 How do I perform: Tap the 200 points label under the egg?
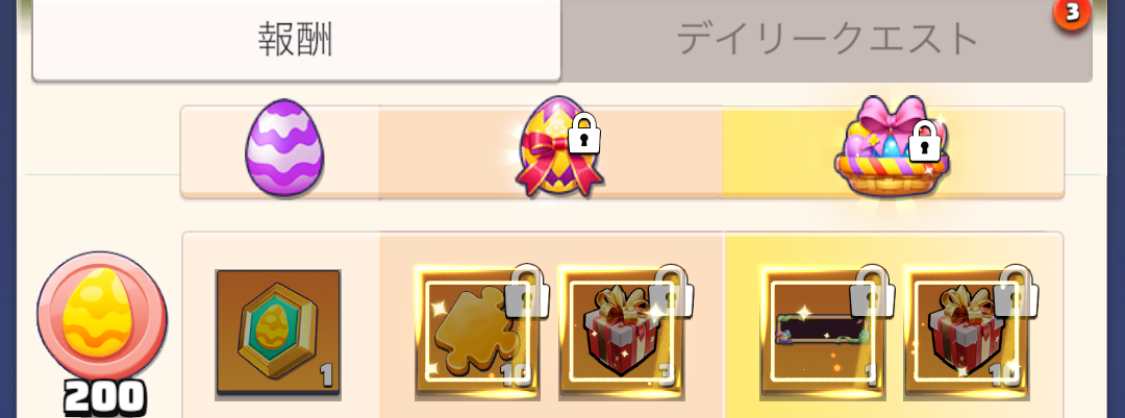click(105, 398)
